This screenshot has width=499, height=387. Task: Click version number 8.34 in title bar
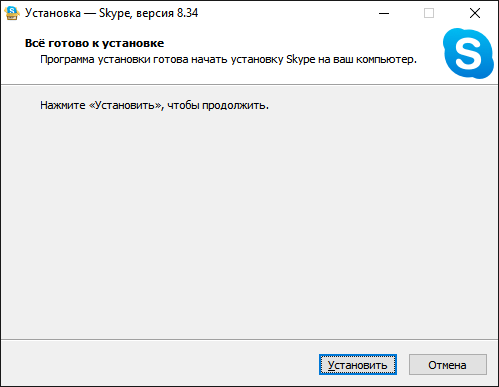pyautogui.click(x=187, y=13)
